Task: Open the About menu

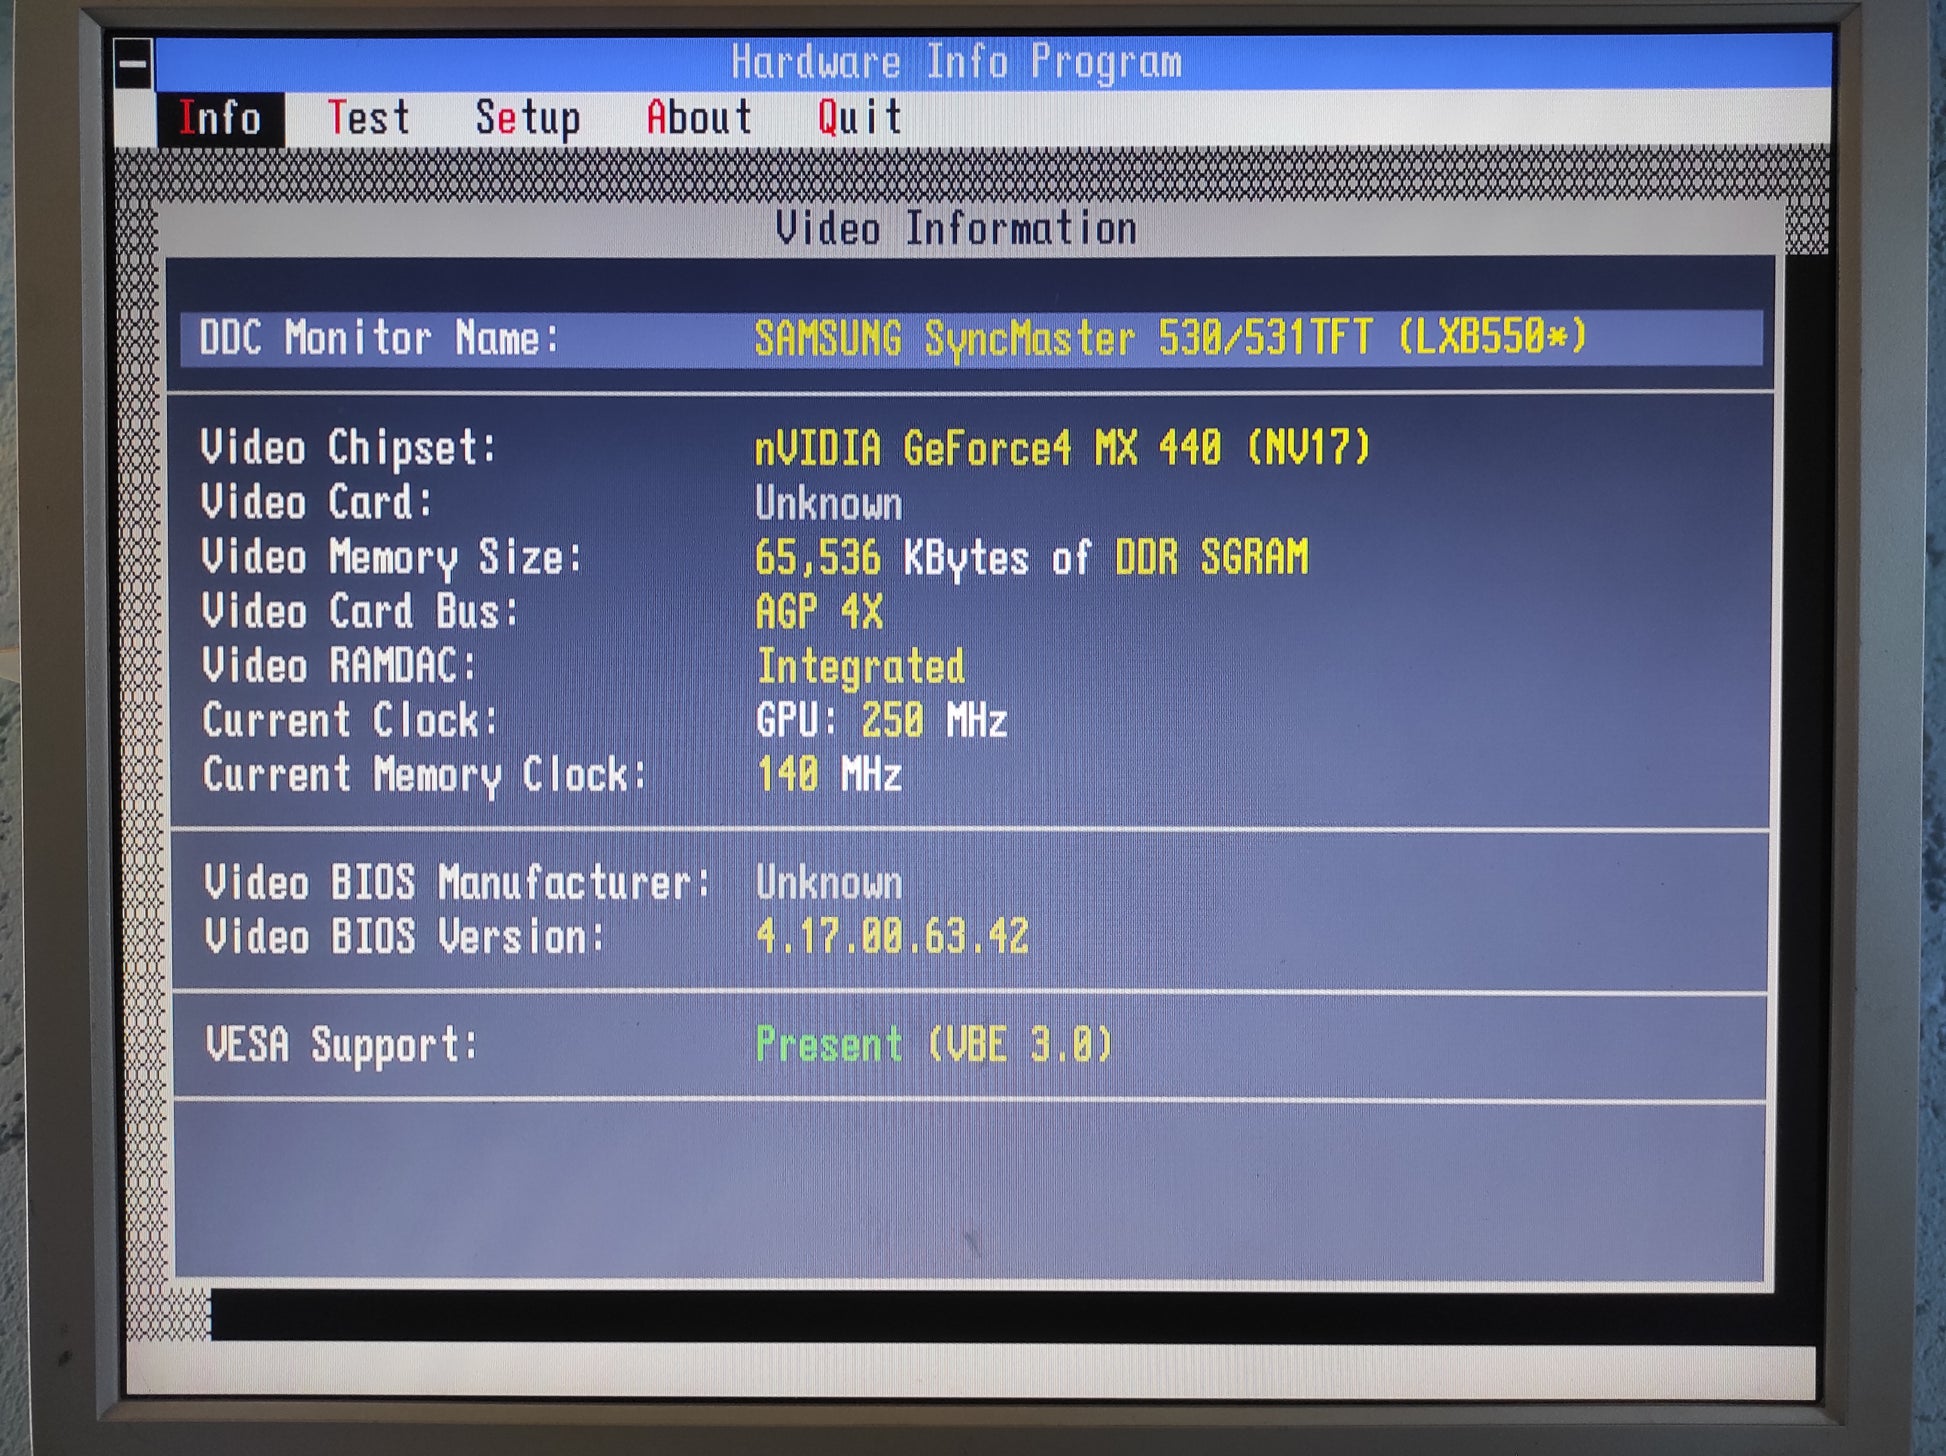Action: 699,119
